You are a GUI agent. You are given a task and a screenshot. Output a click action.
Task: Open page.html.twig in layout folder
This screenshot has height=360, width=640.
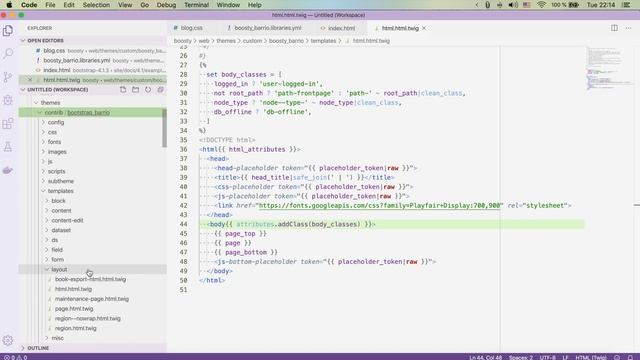click(x=74, y=309)
